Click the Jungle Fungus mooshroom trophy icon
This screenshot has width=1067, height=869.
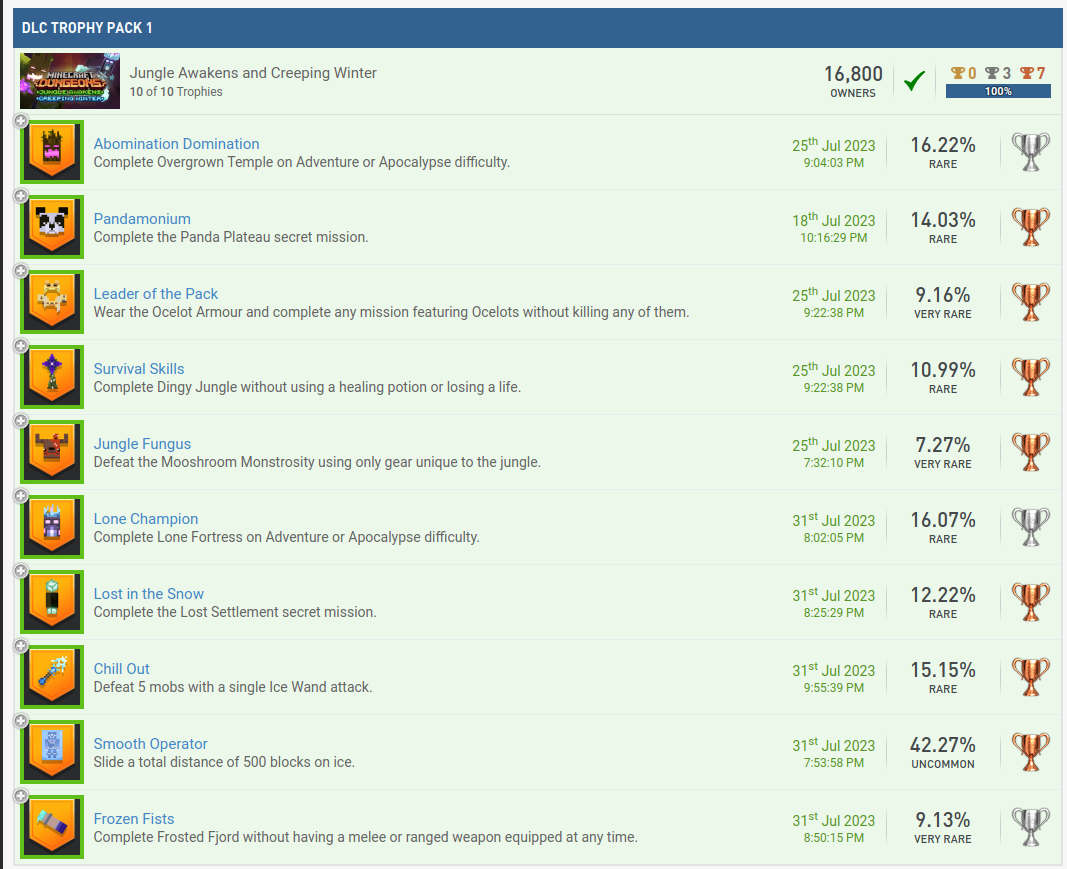(x=52, y=453)
